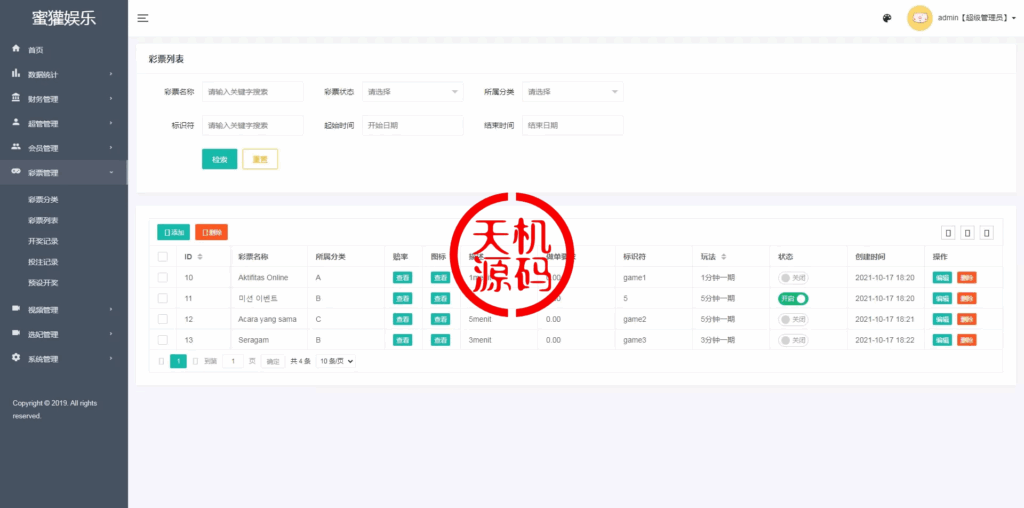
Task: Expand the 财务管理 sidebar menu
Action: pos(60,99)
